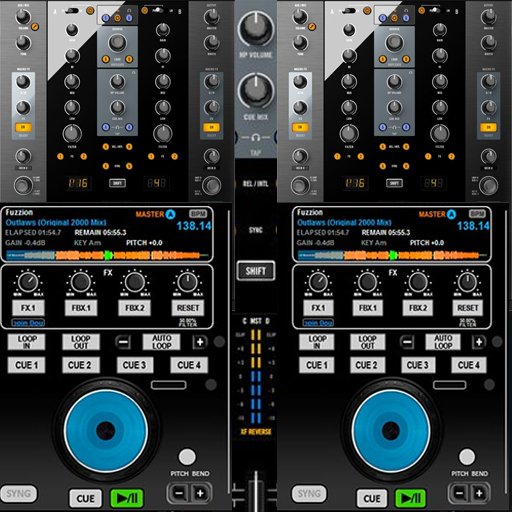Toggle the right deck AUTO LOOP button
This screenshot has height=512, width=512.
coord(443,342)
